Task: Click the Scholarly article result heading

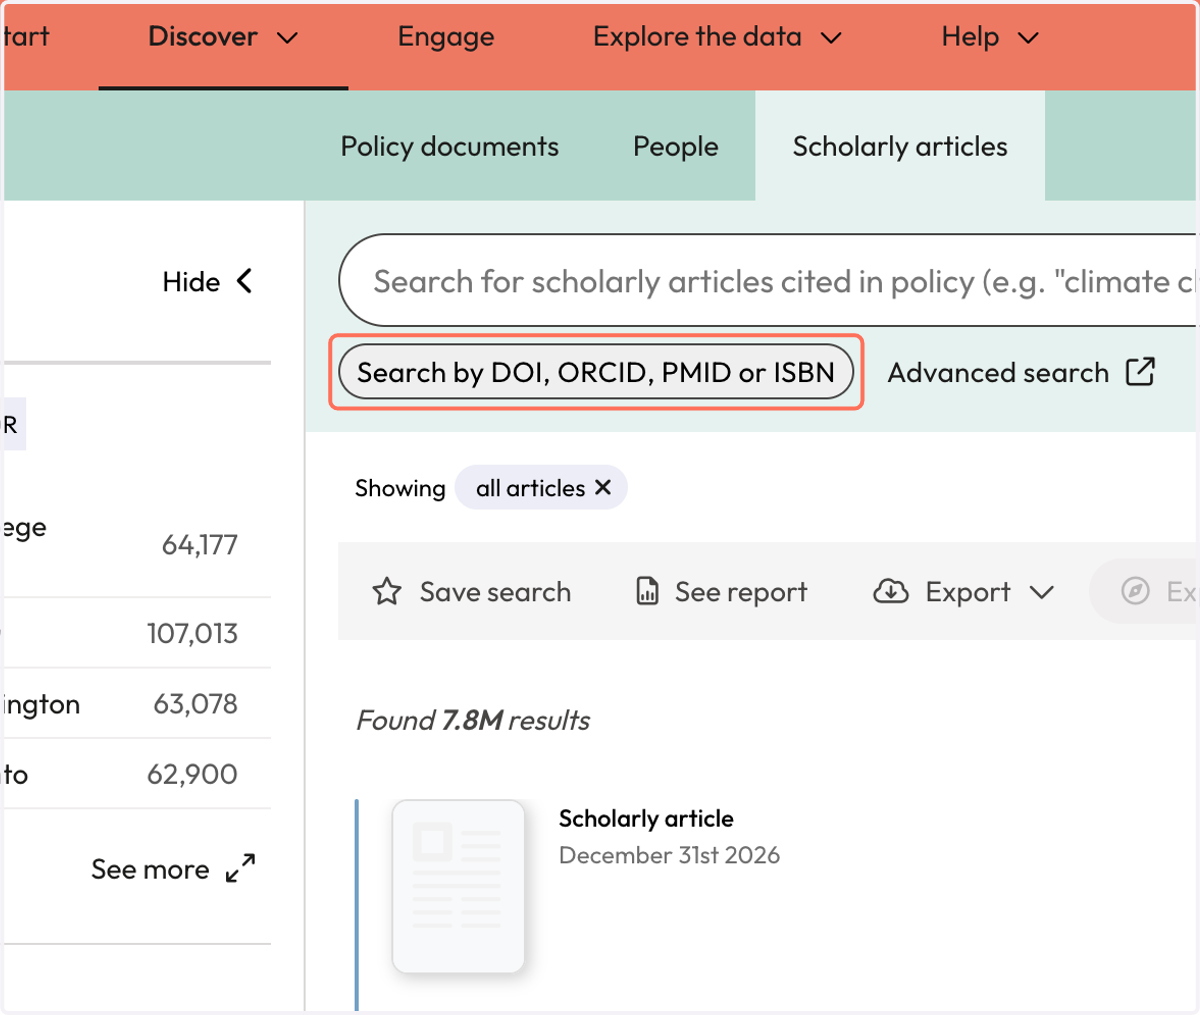Action: [646, 818]
